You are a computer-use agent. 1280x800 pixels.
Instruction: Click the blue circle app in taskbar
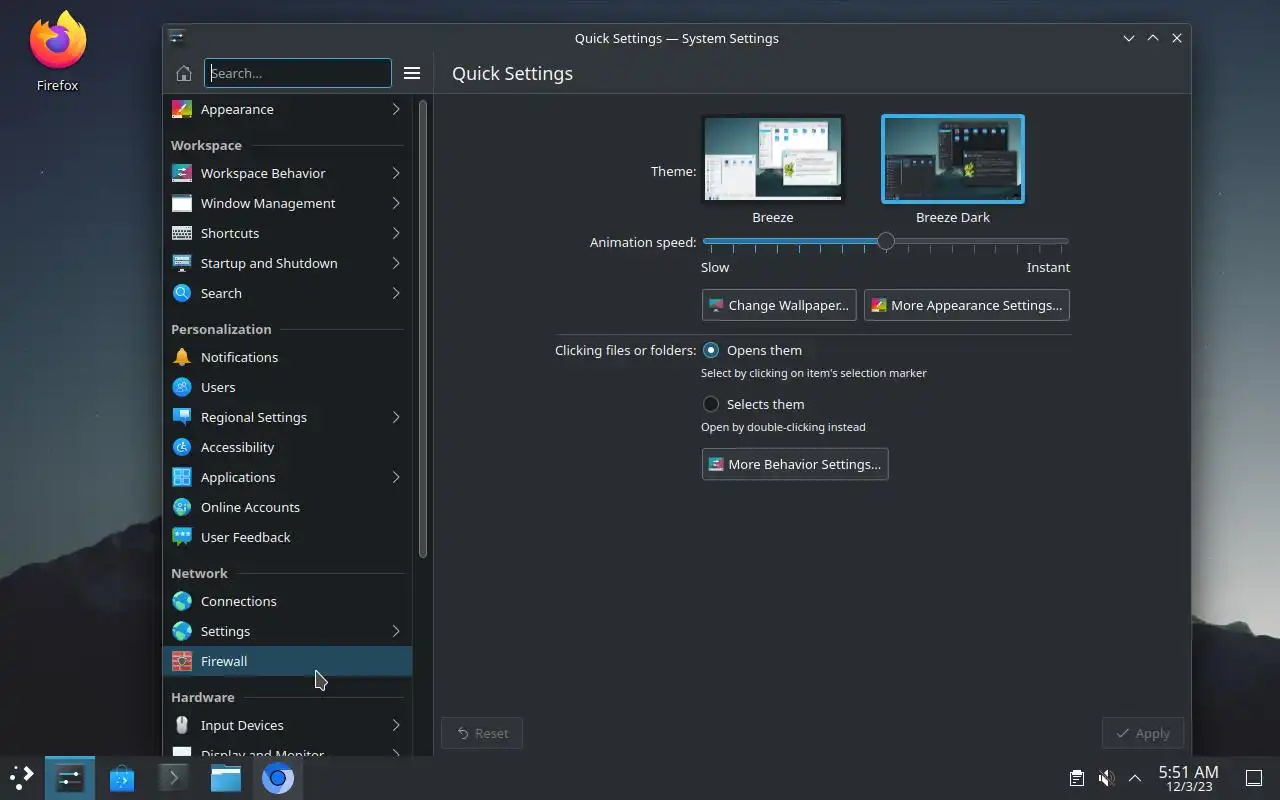pos(278,777)
